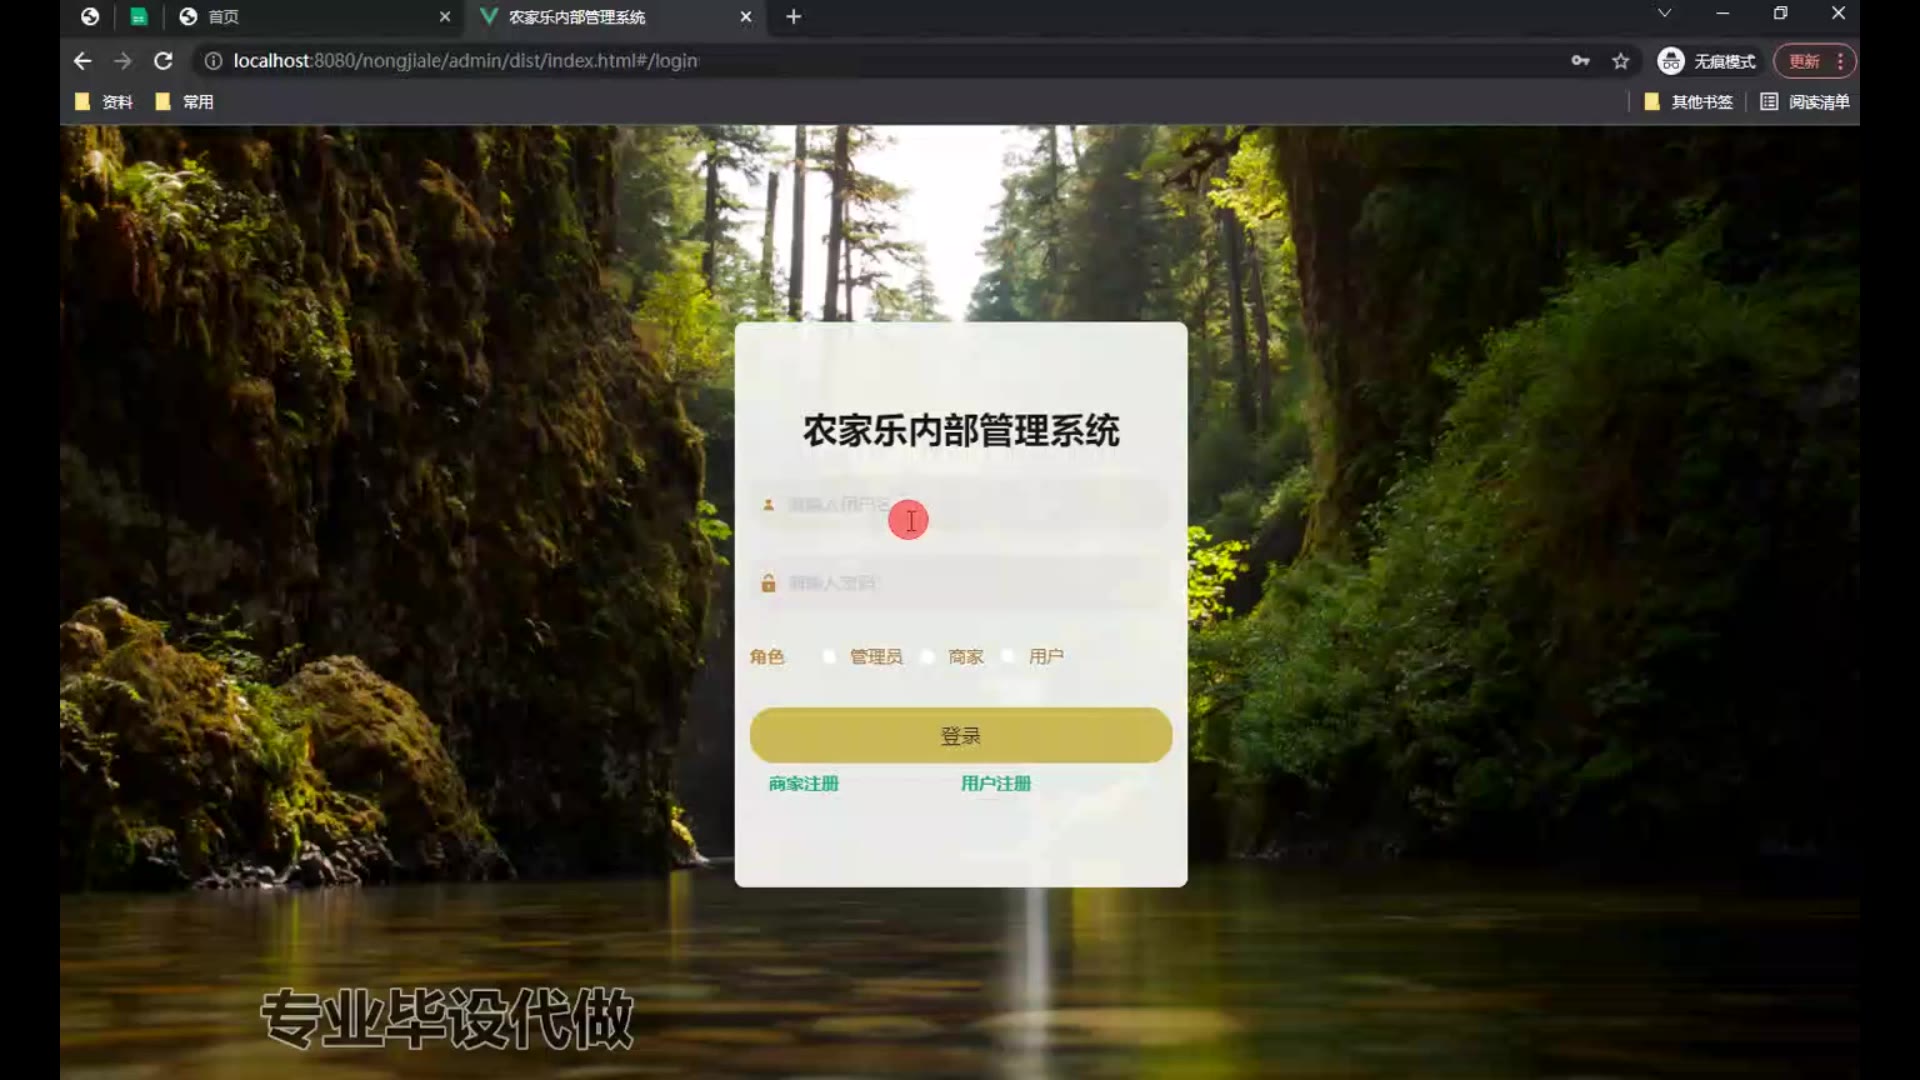The image size is (1920, 1080).
Task: Reload the current page
Action: point(163,61)
